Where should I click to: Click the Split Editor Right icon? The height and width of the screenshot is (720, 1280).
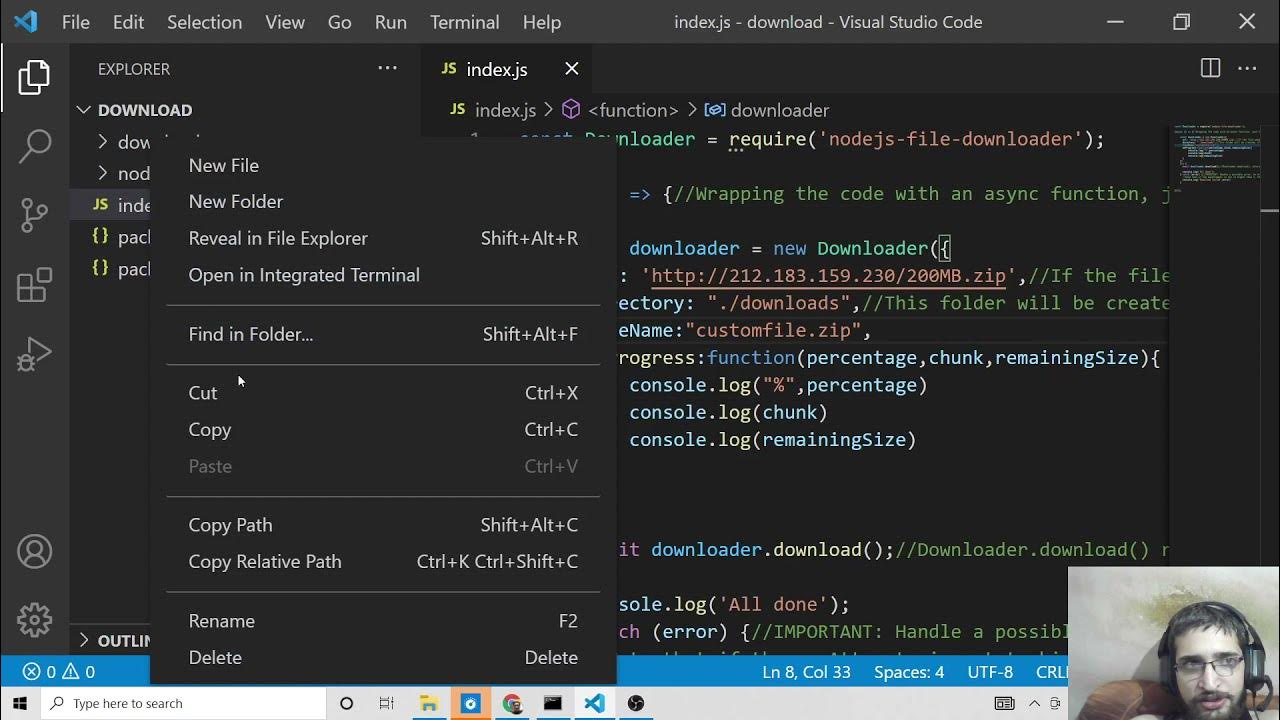1210,69
